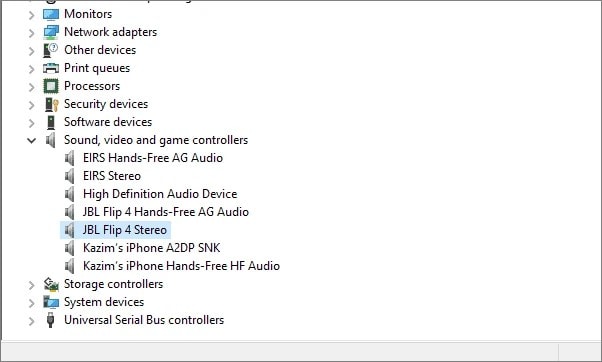Expand the Storage controllers node
This screenshot has height=362, width=602.
31,285
